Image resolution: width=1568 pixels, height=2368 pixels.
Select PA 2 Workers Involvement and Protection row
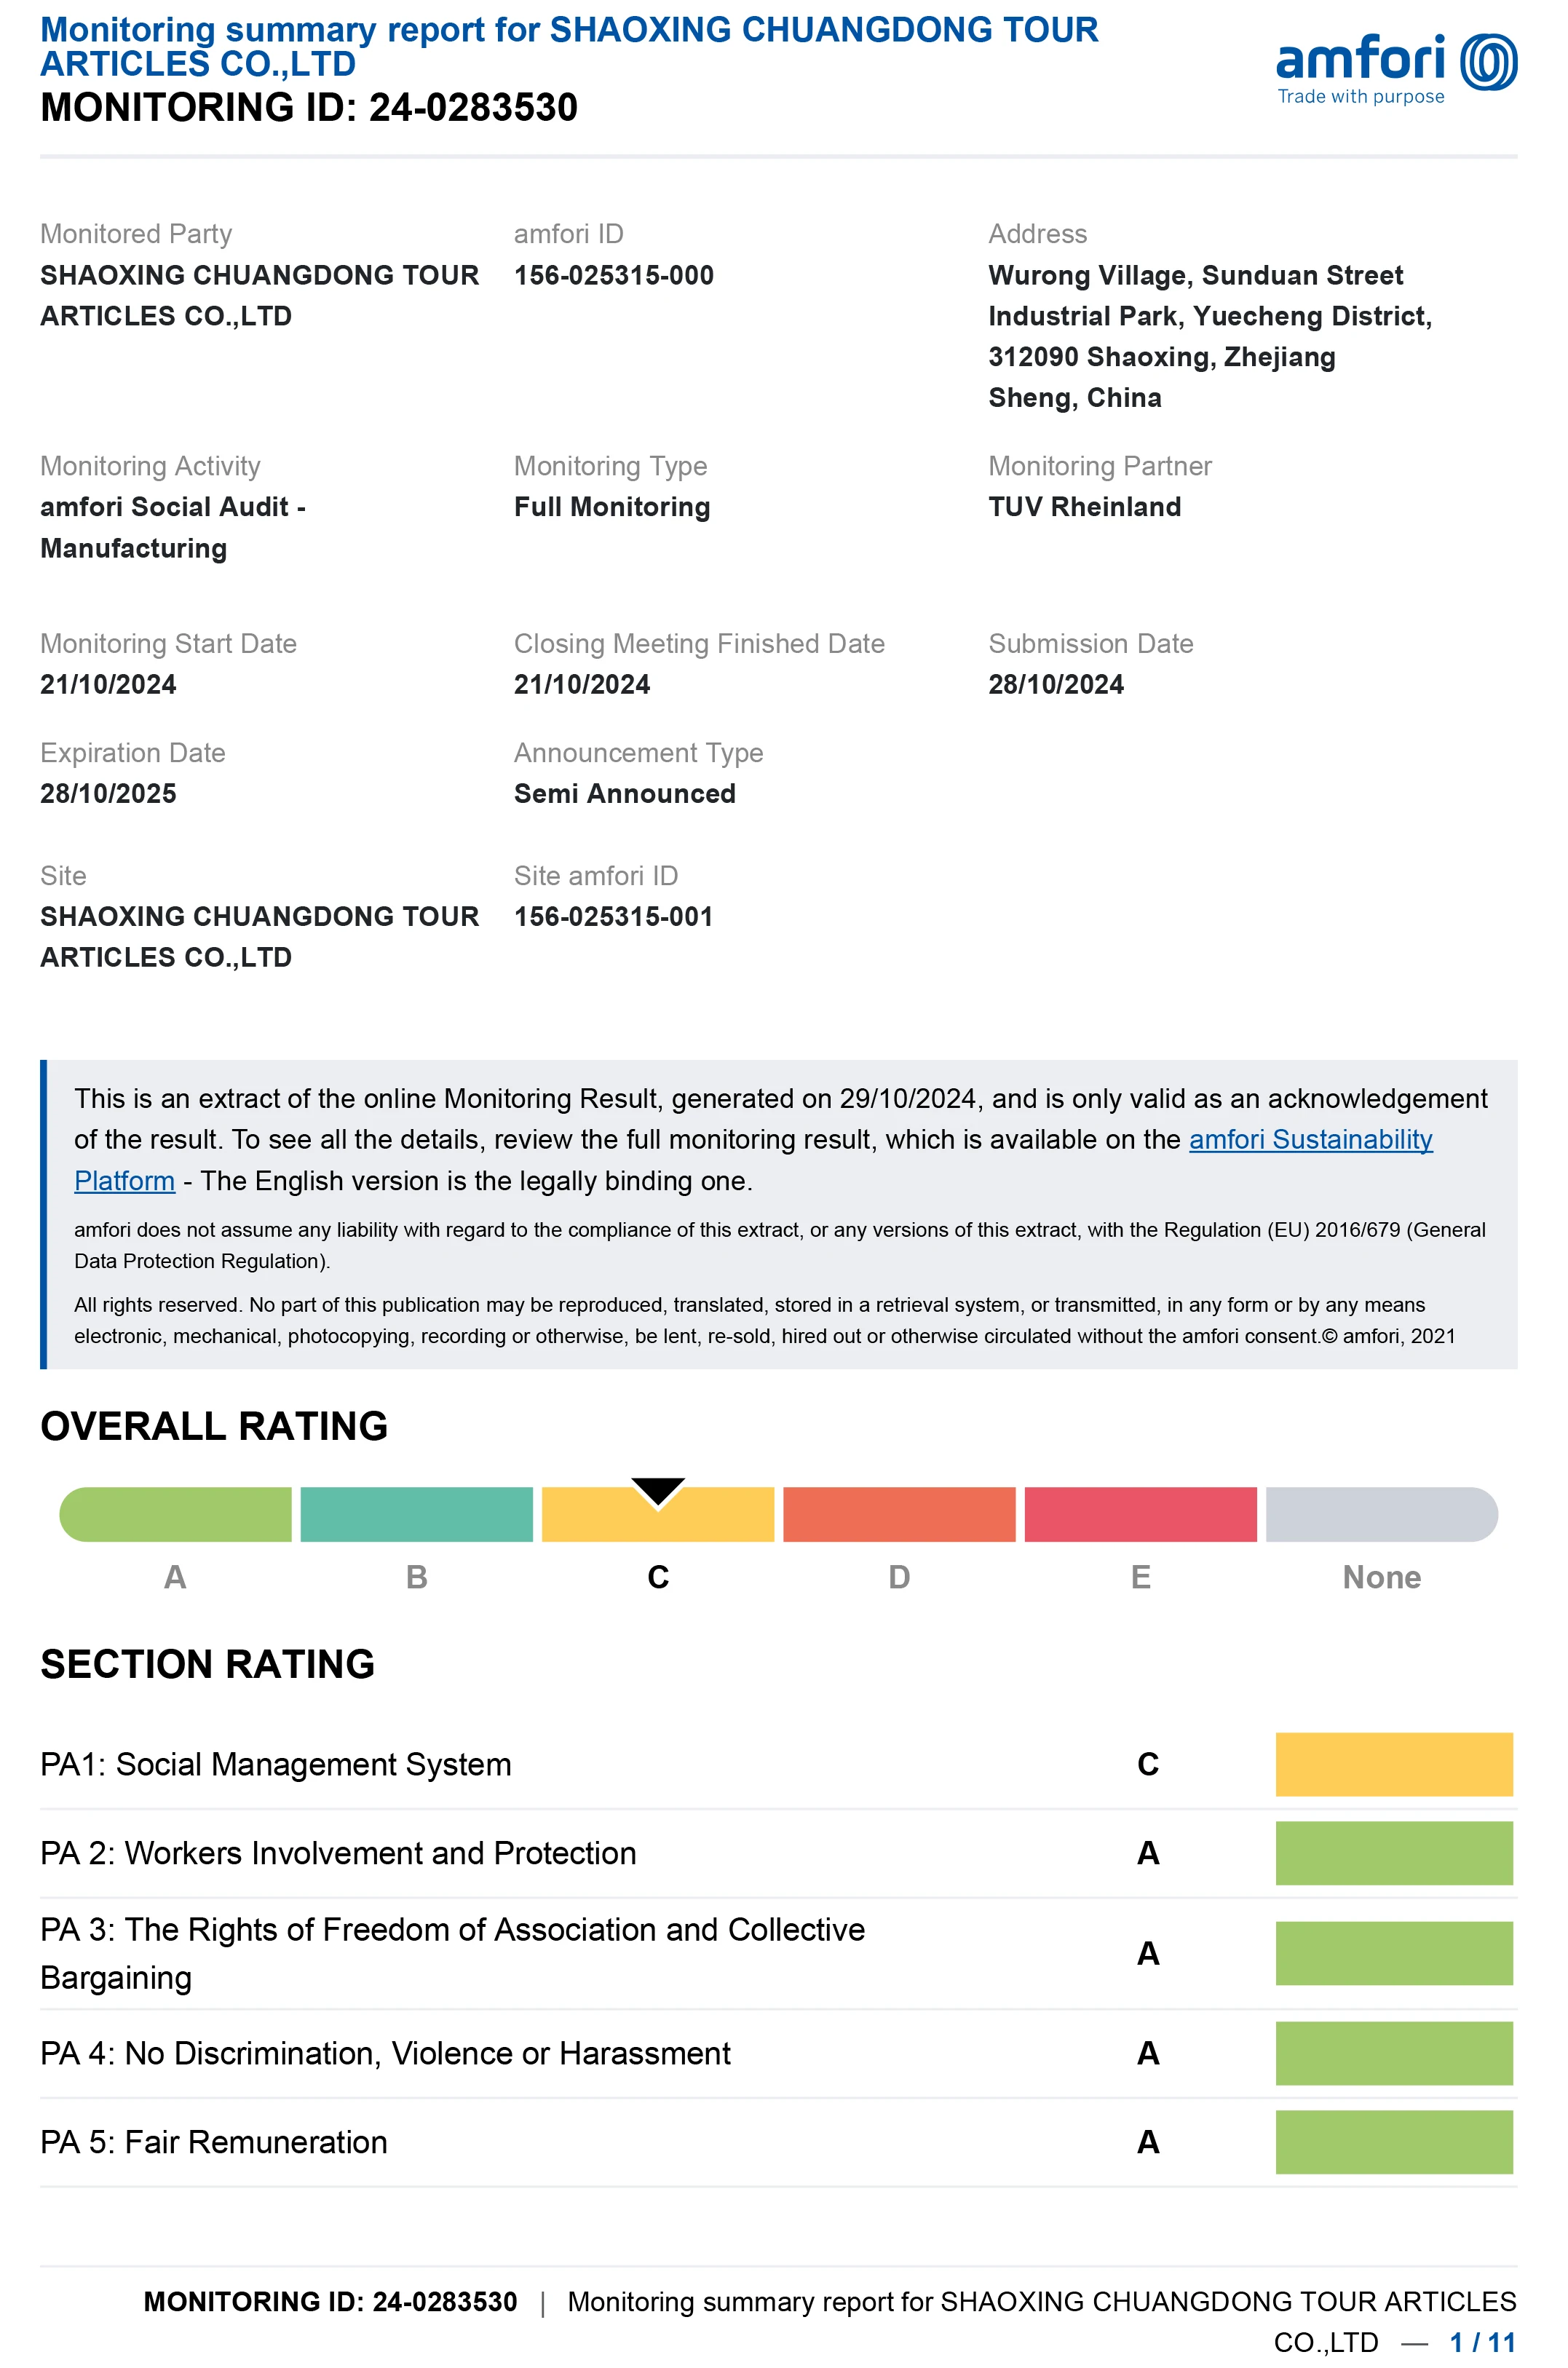tap(778, 1853)
